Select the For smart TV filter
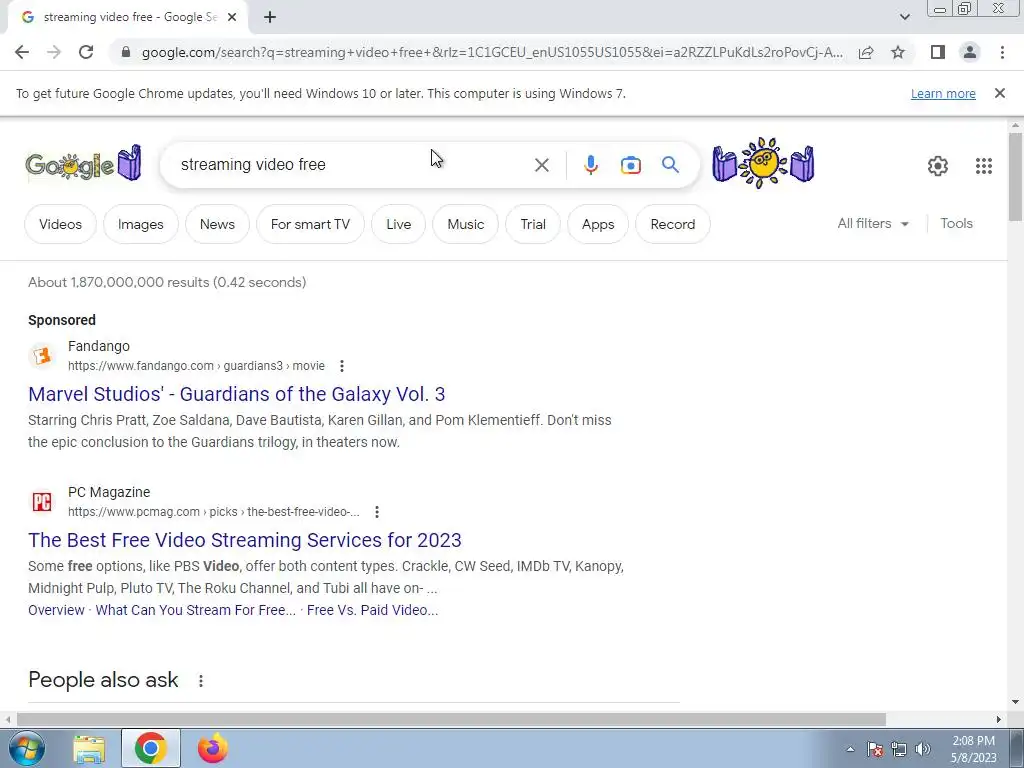The width and height of the screenshot is (1024, 768). tap(310, 224)
